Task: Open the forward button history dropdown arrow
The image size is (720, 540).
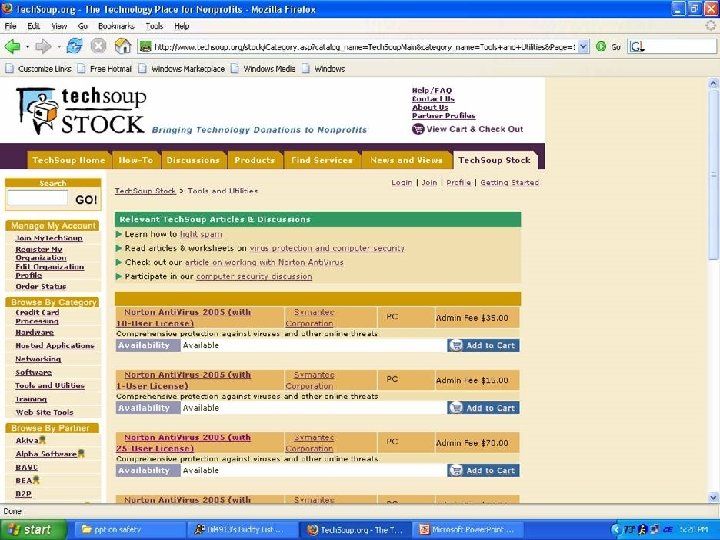Action: [58, 46]
